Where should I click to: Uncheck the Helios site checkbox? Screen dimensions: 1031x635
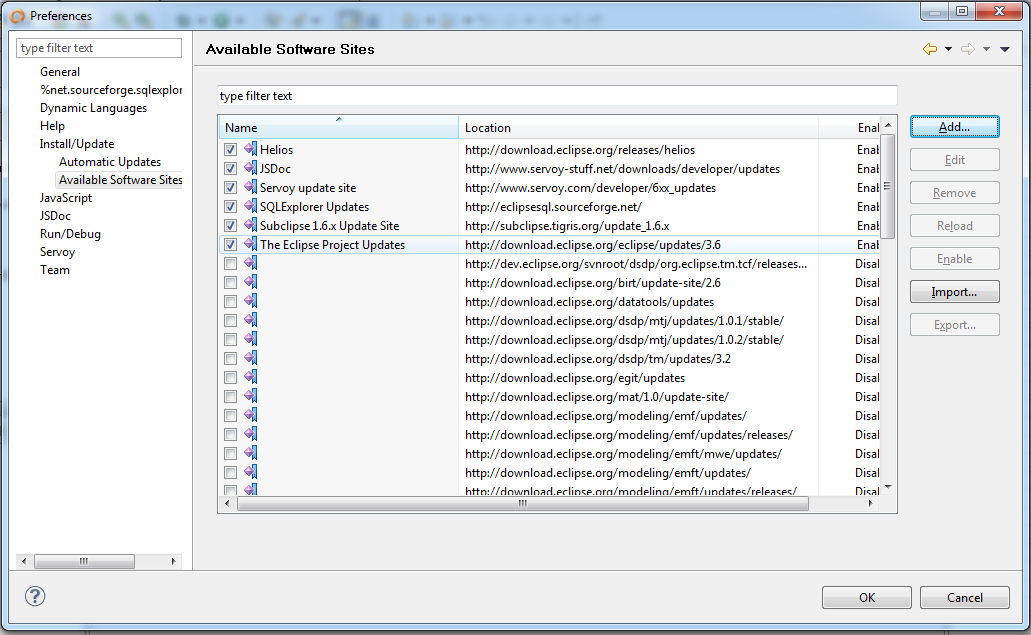coord(230,150)
